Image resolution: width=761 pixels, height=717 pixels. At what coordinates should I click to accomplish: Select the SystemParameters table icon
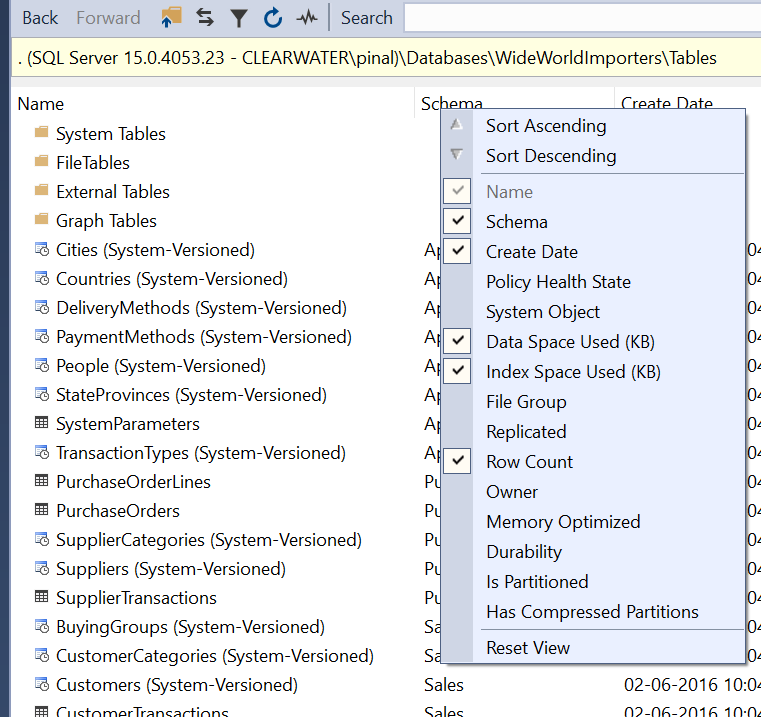[42, 423]
